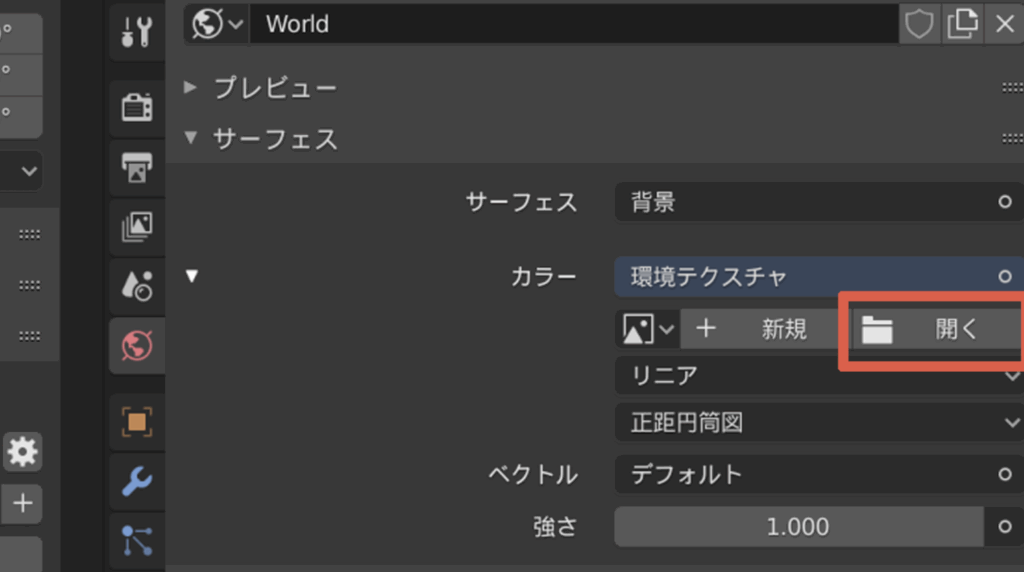Collapse the サーフェス panel header
The image size is (1024, 572).
click(275, 139)
